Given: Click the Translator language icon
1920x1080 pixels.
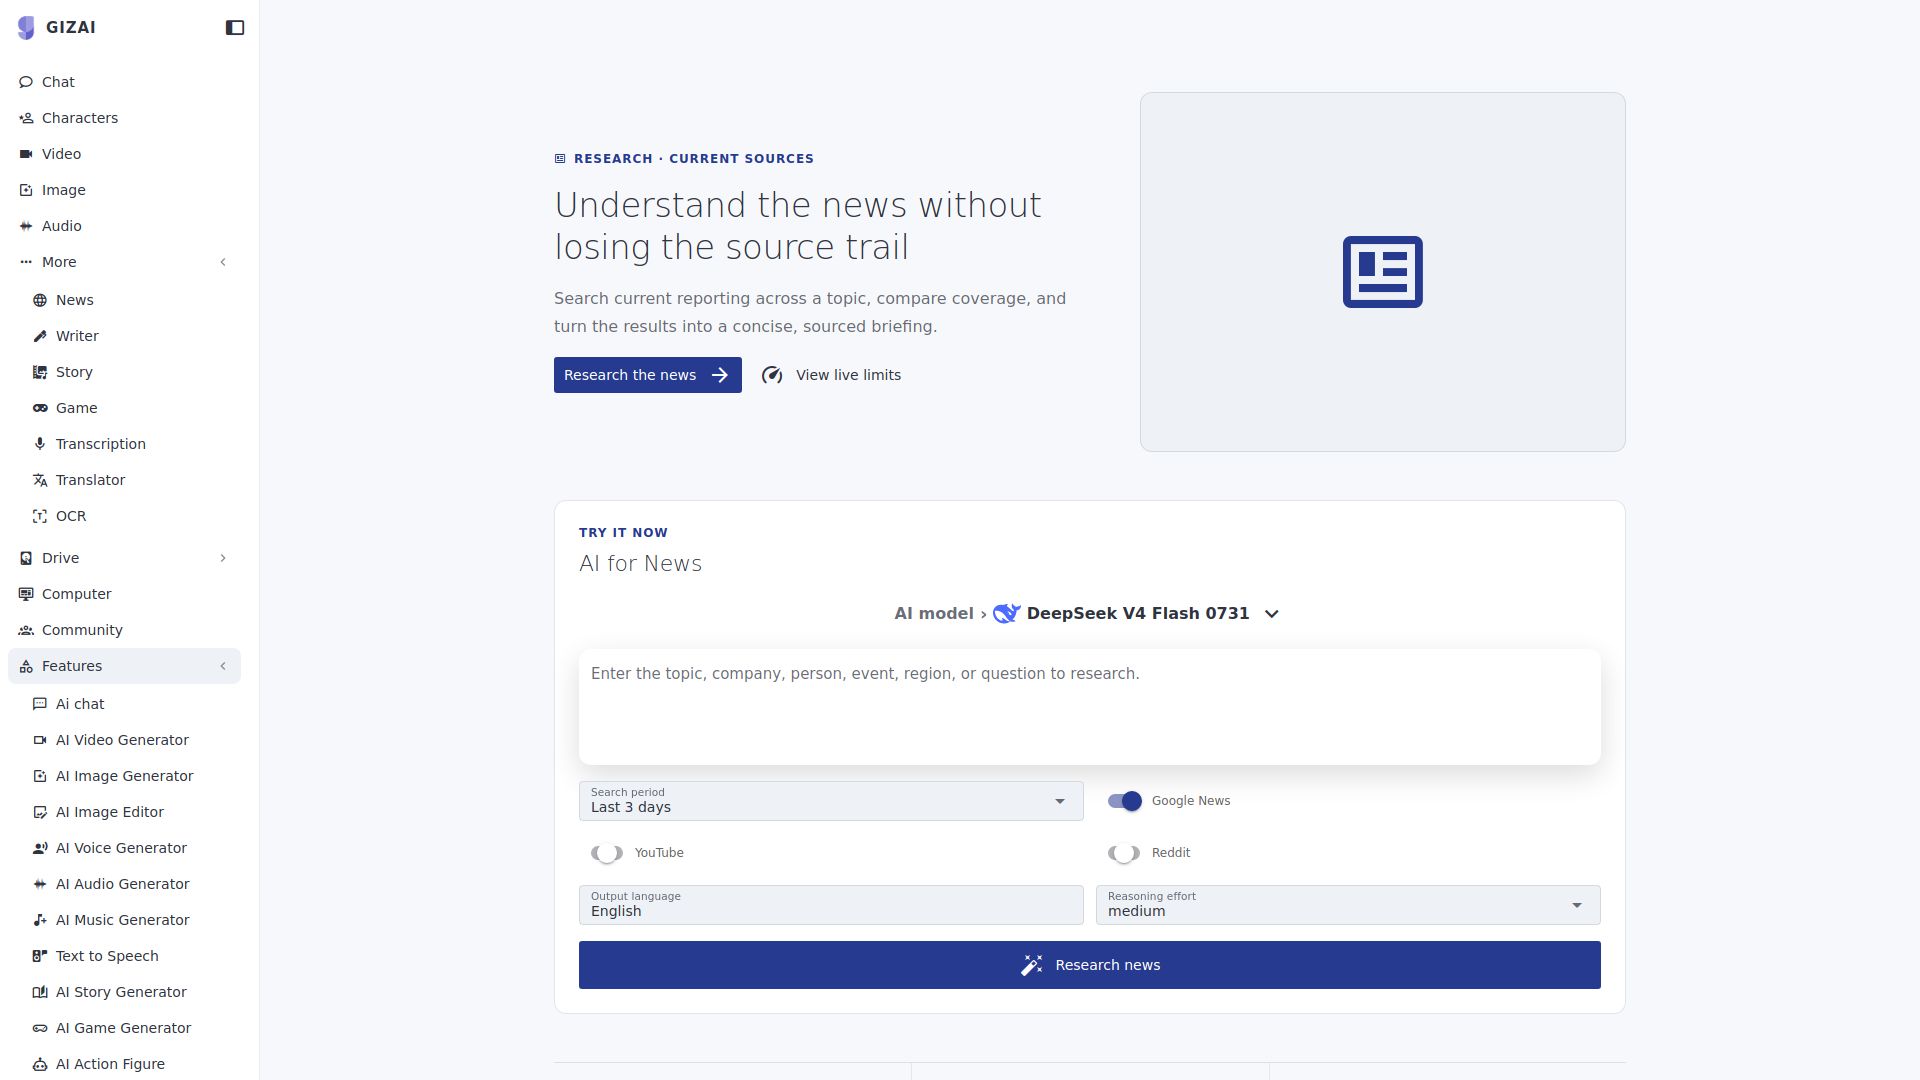Looking at the screenshot, I should point(40,480).
